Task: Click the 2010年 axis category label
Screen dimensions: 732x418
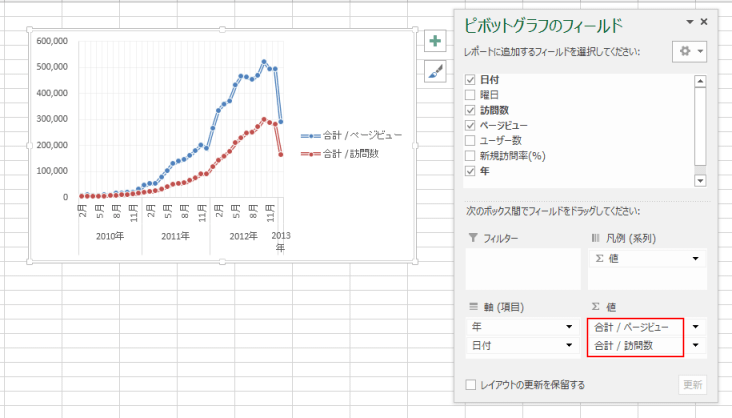Action: (x=110, y=236)
